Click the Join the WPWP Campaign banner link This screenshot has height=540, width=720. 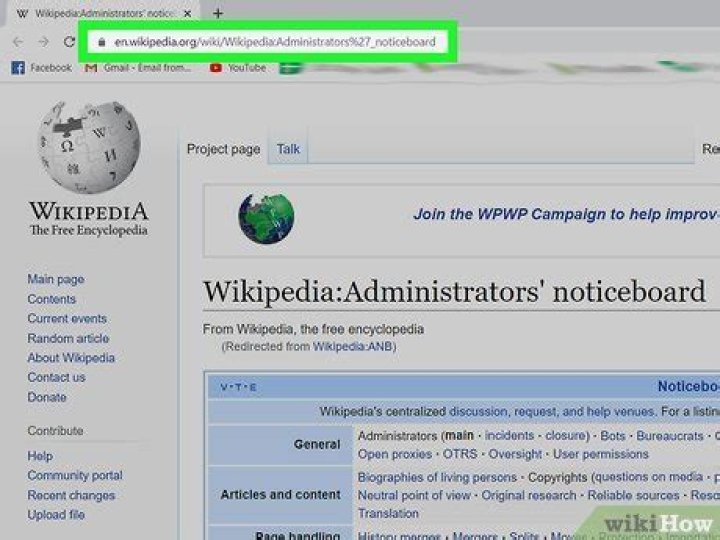click(x=566, y=214)
